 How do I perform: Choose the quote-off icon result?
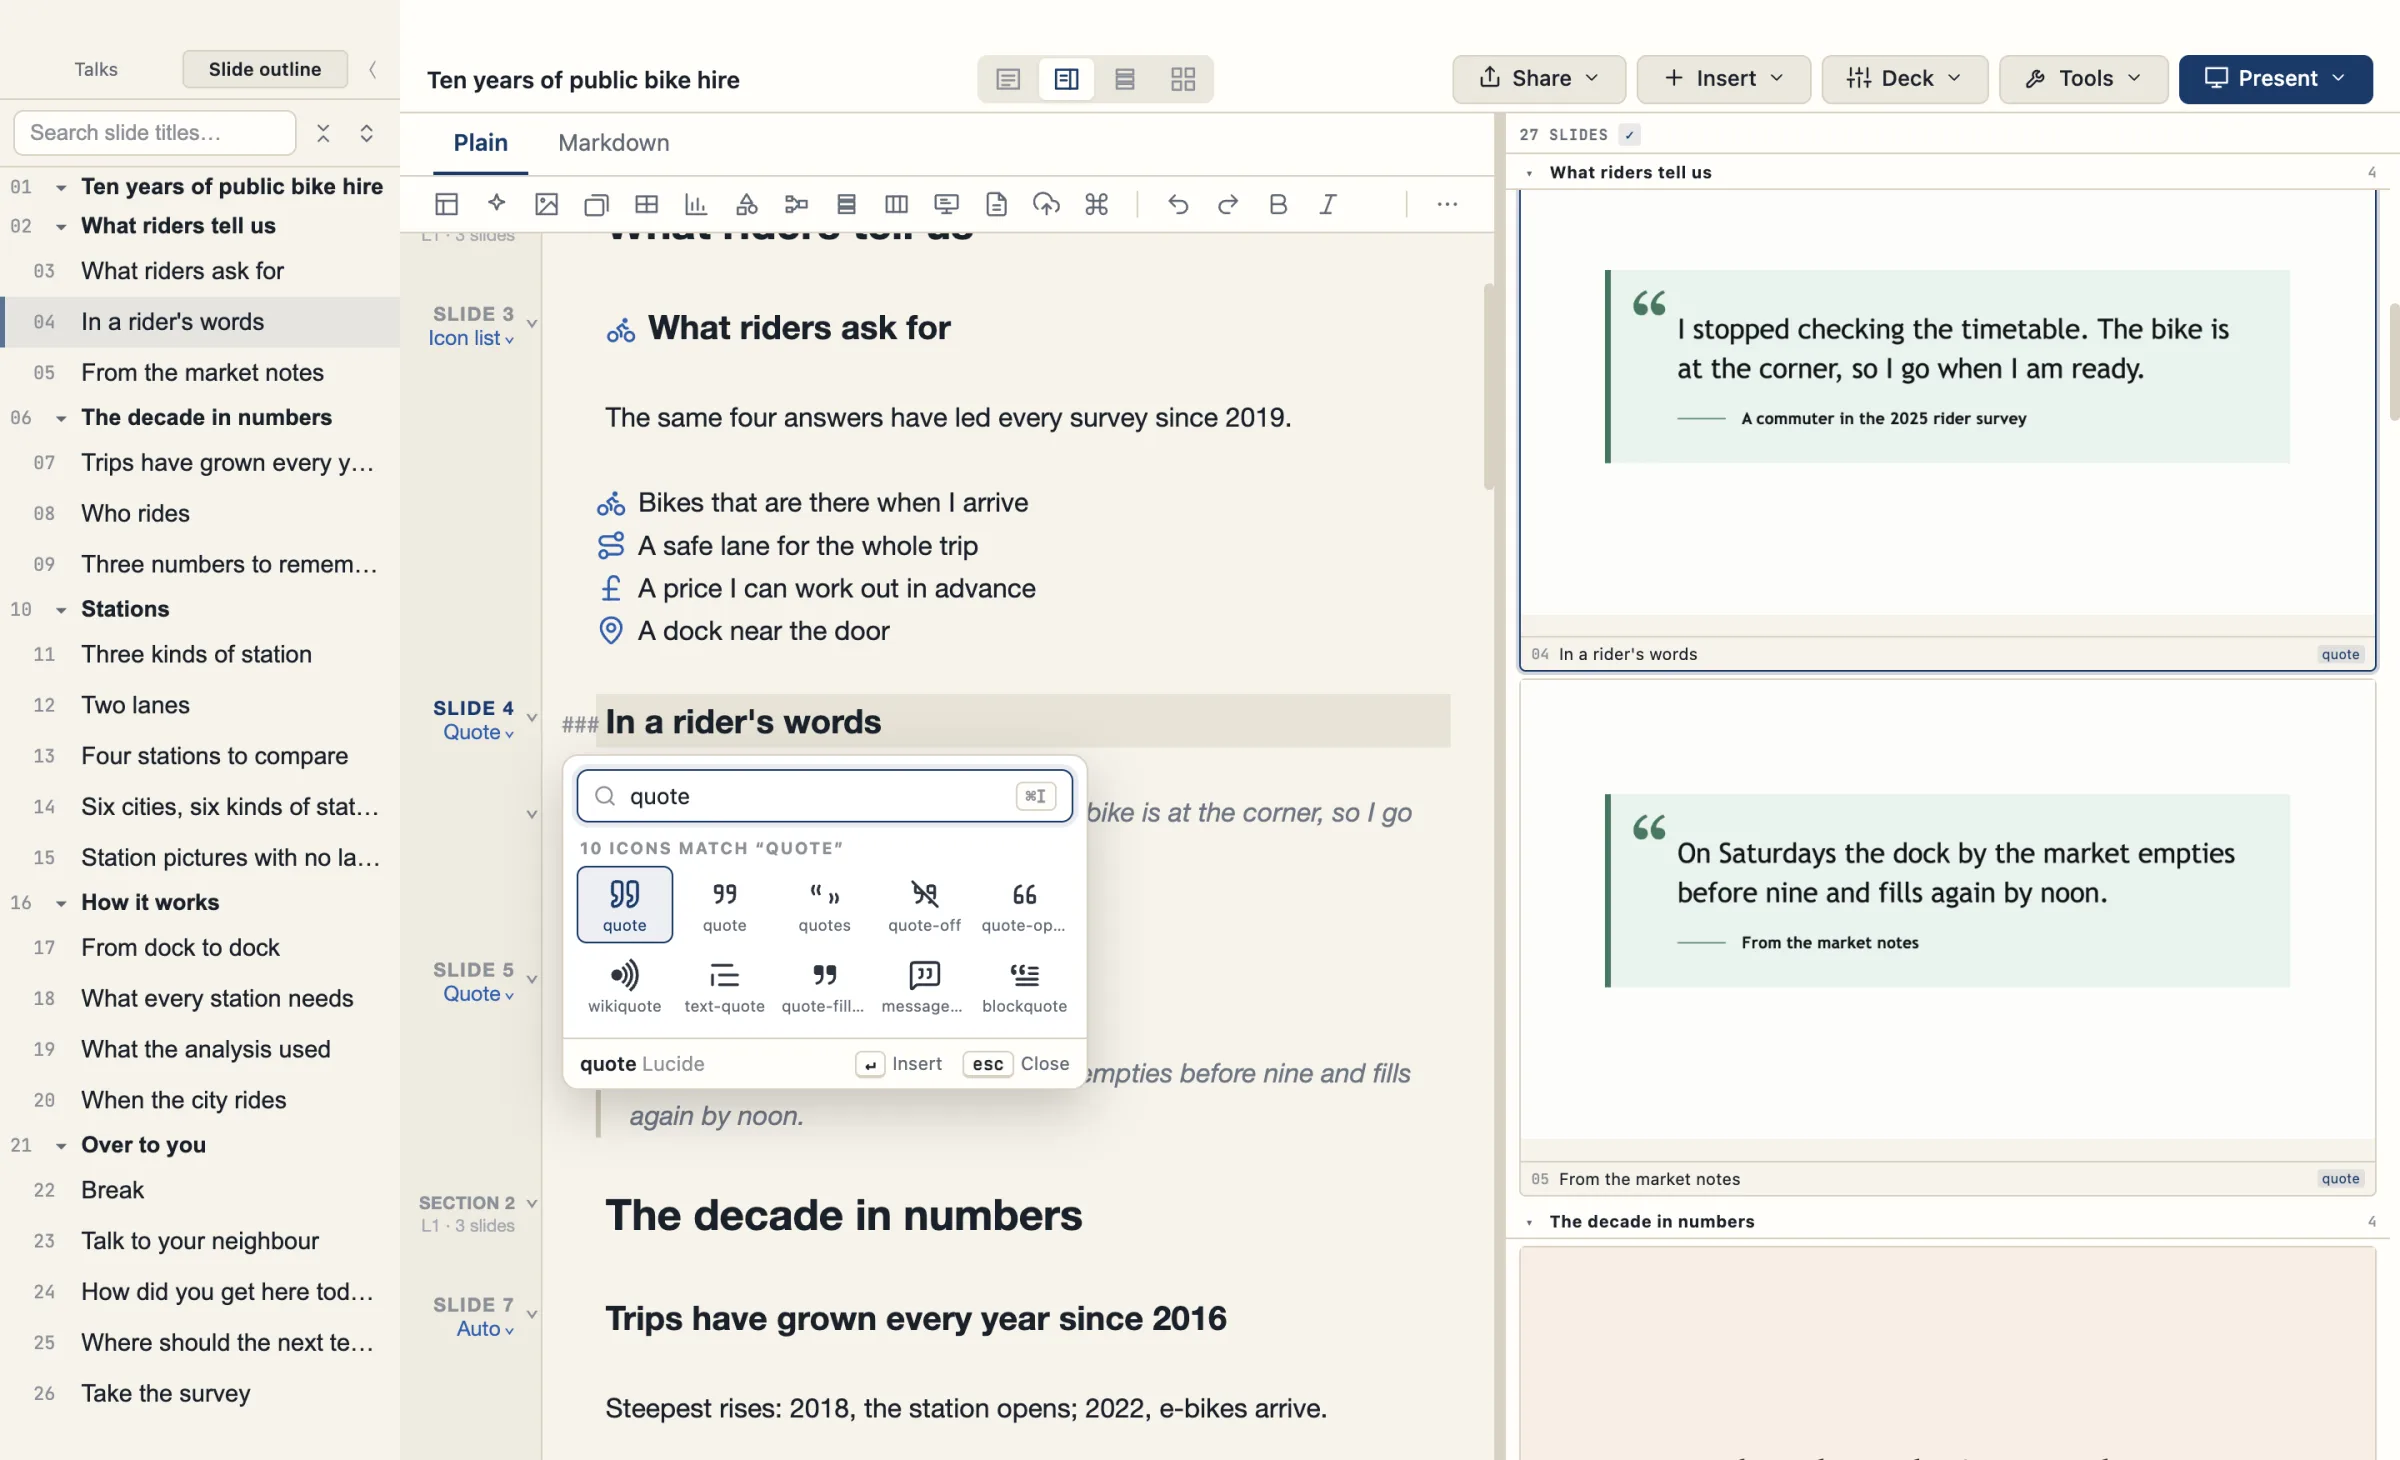924,904
